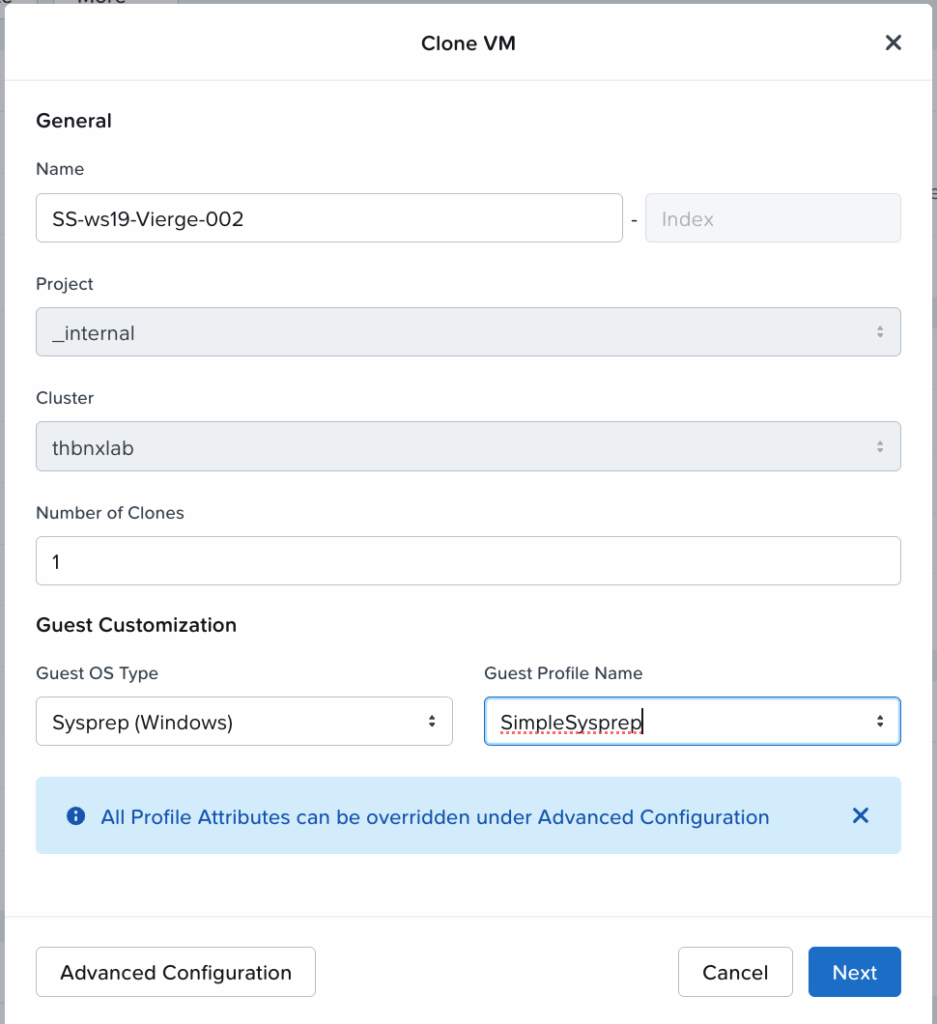Click the arrow icon in Guest Profile Name
This screenshot has height=1024, width=937.
(879, 721)
